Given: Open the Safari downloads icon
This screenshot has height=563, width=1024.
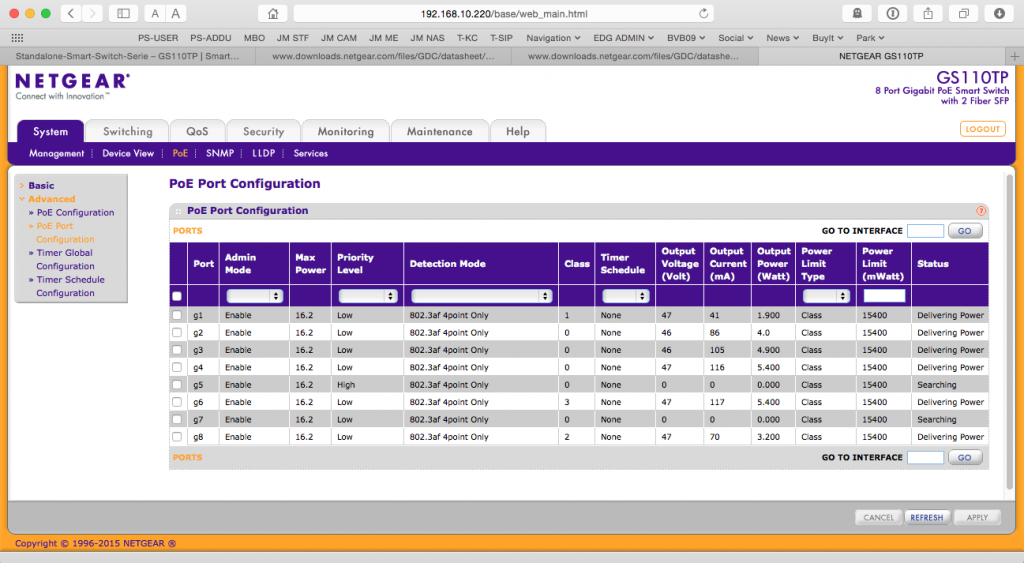Looking at the screenshot, I should click(x=999, y=14).
